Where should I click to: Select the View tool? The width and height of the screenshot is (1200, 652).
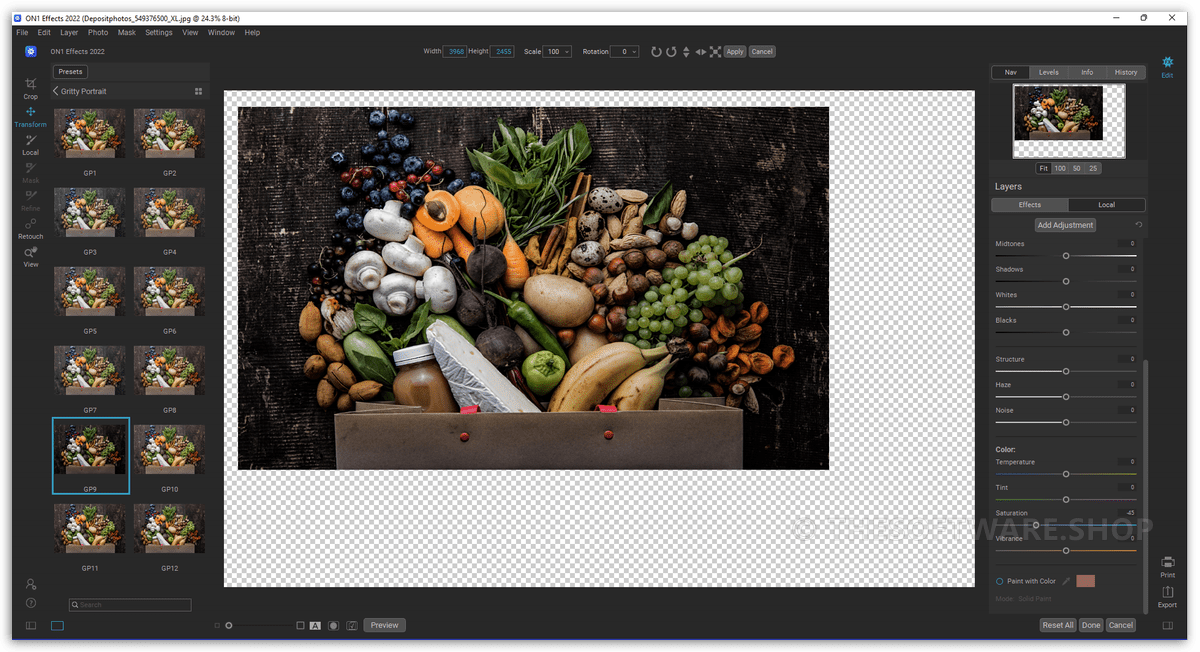coord(31,257)
